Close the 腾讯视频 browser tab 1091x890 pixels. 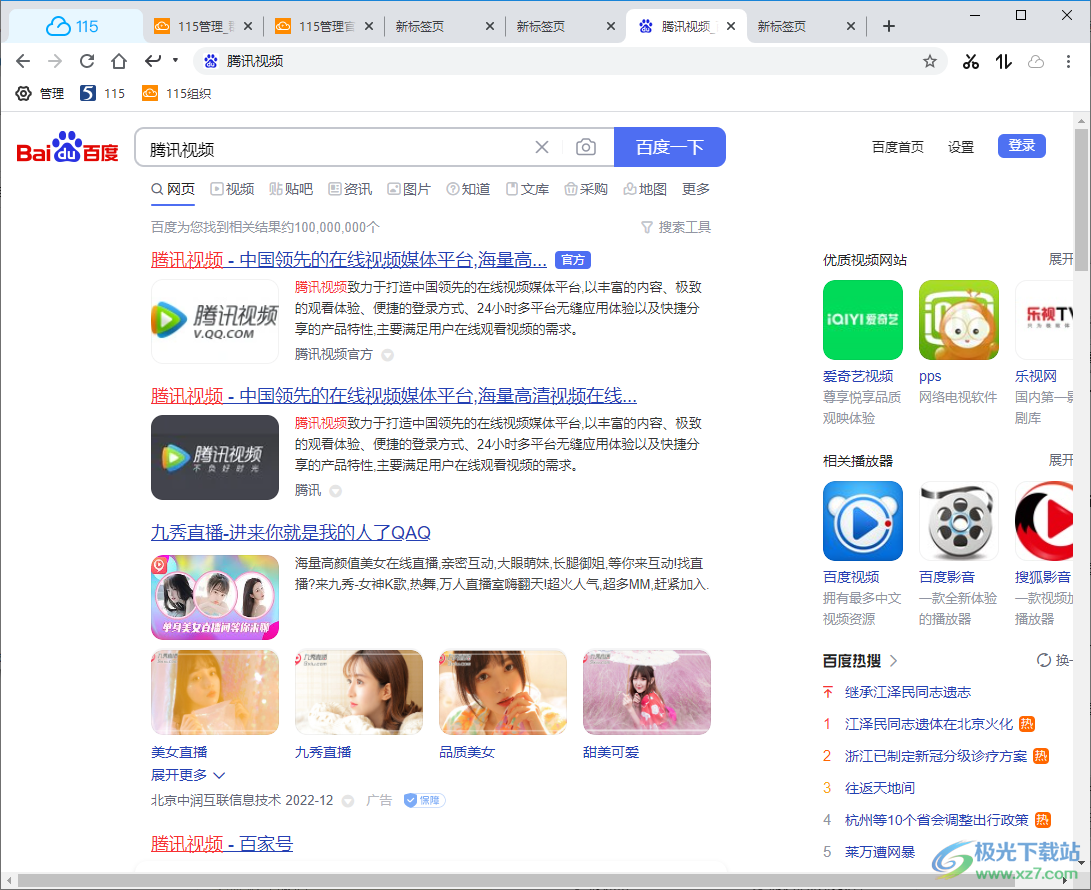click(731, 26)
